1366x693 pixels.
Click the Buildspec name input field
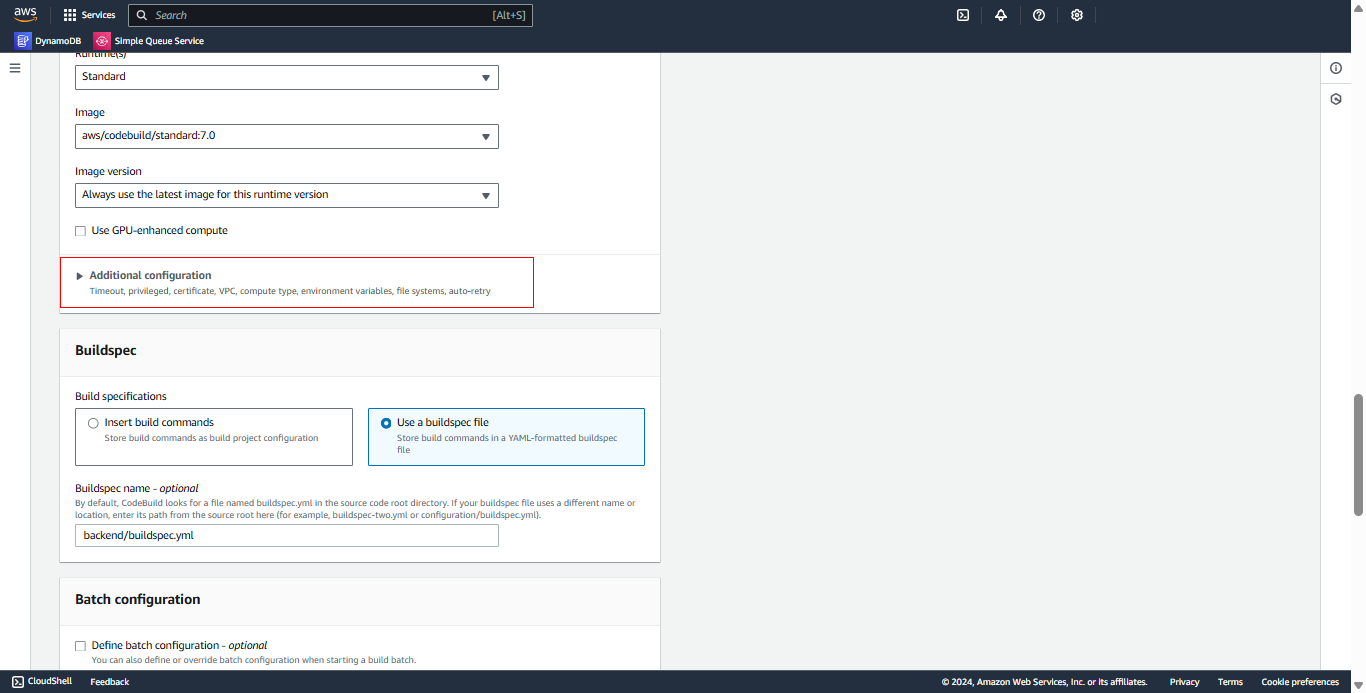tap(287, 535)
